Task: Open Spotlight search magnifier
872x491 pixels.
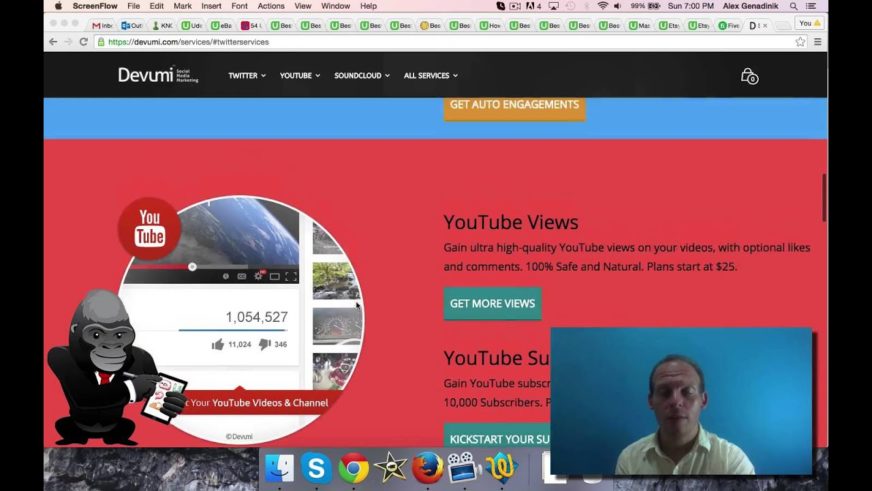Action: click(794, 6)
